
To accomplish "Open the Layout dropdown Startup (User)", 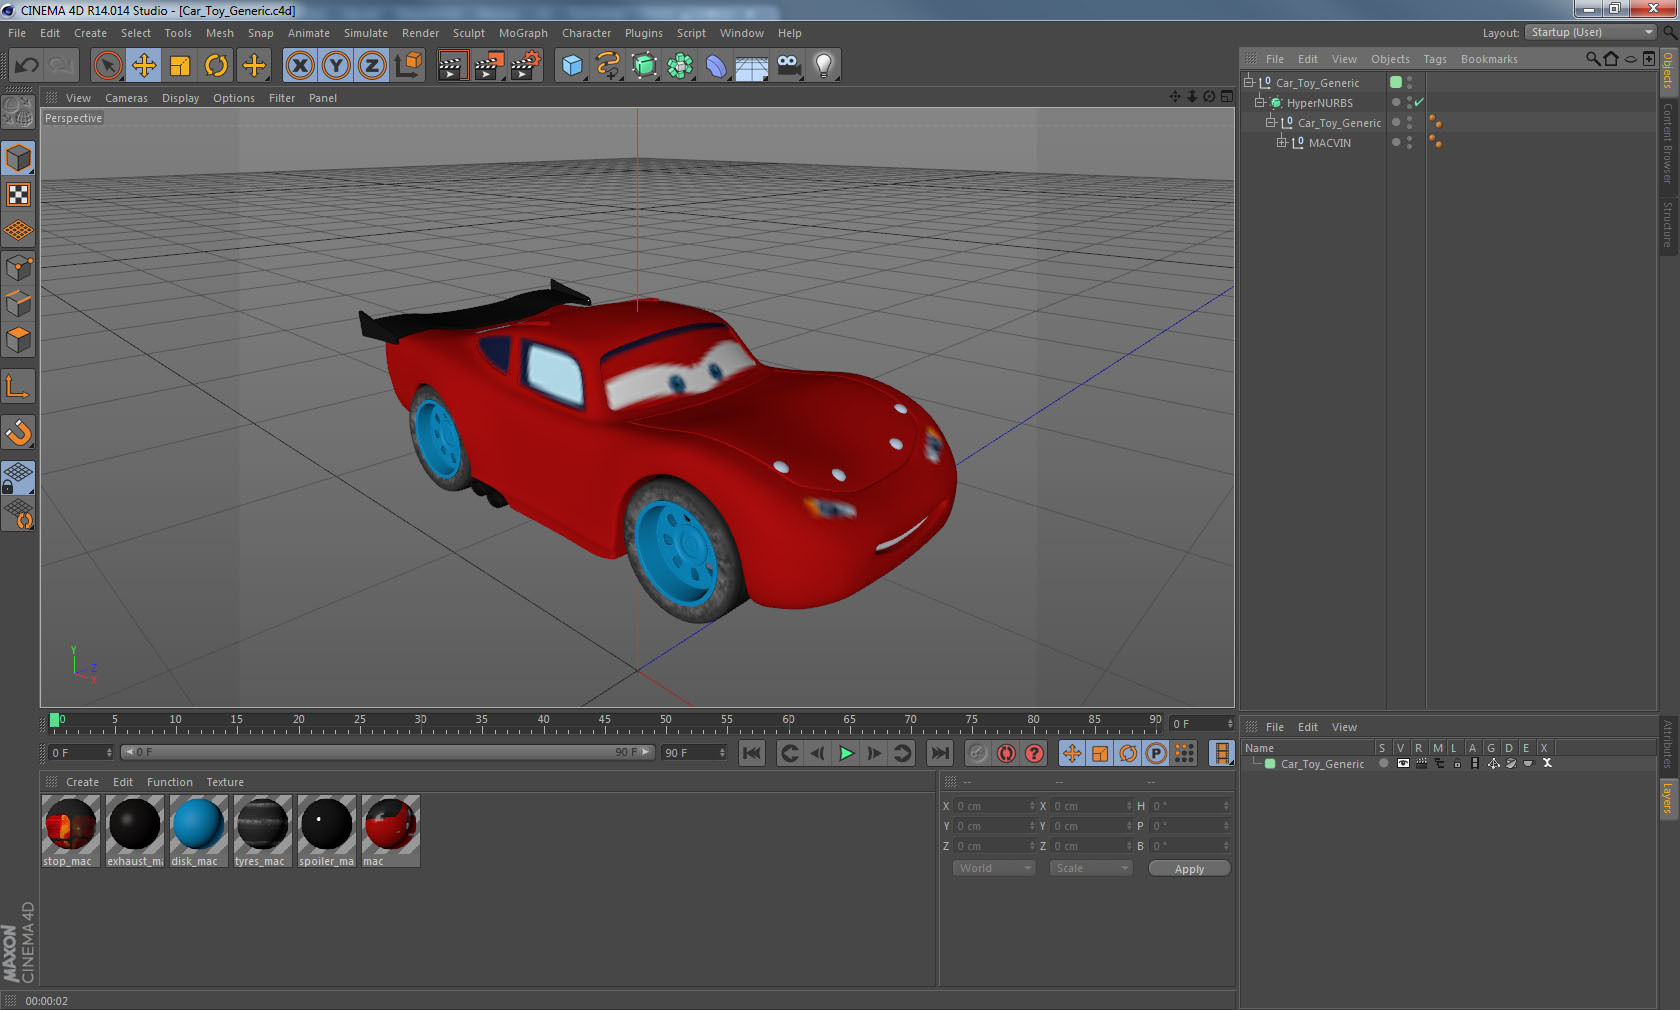I will pyautogui.click(x=1591, y=32).
